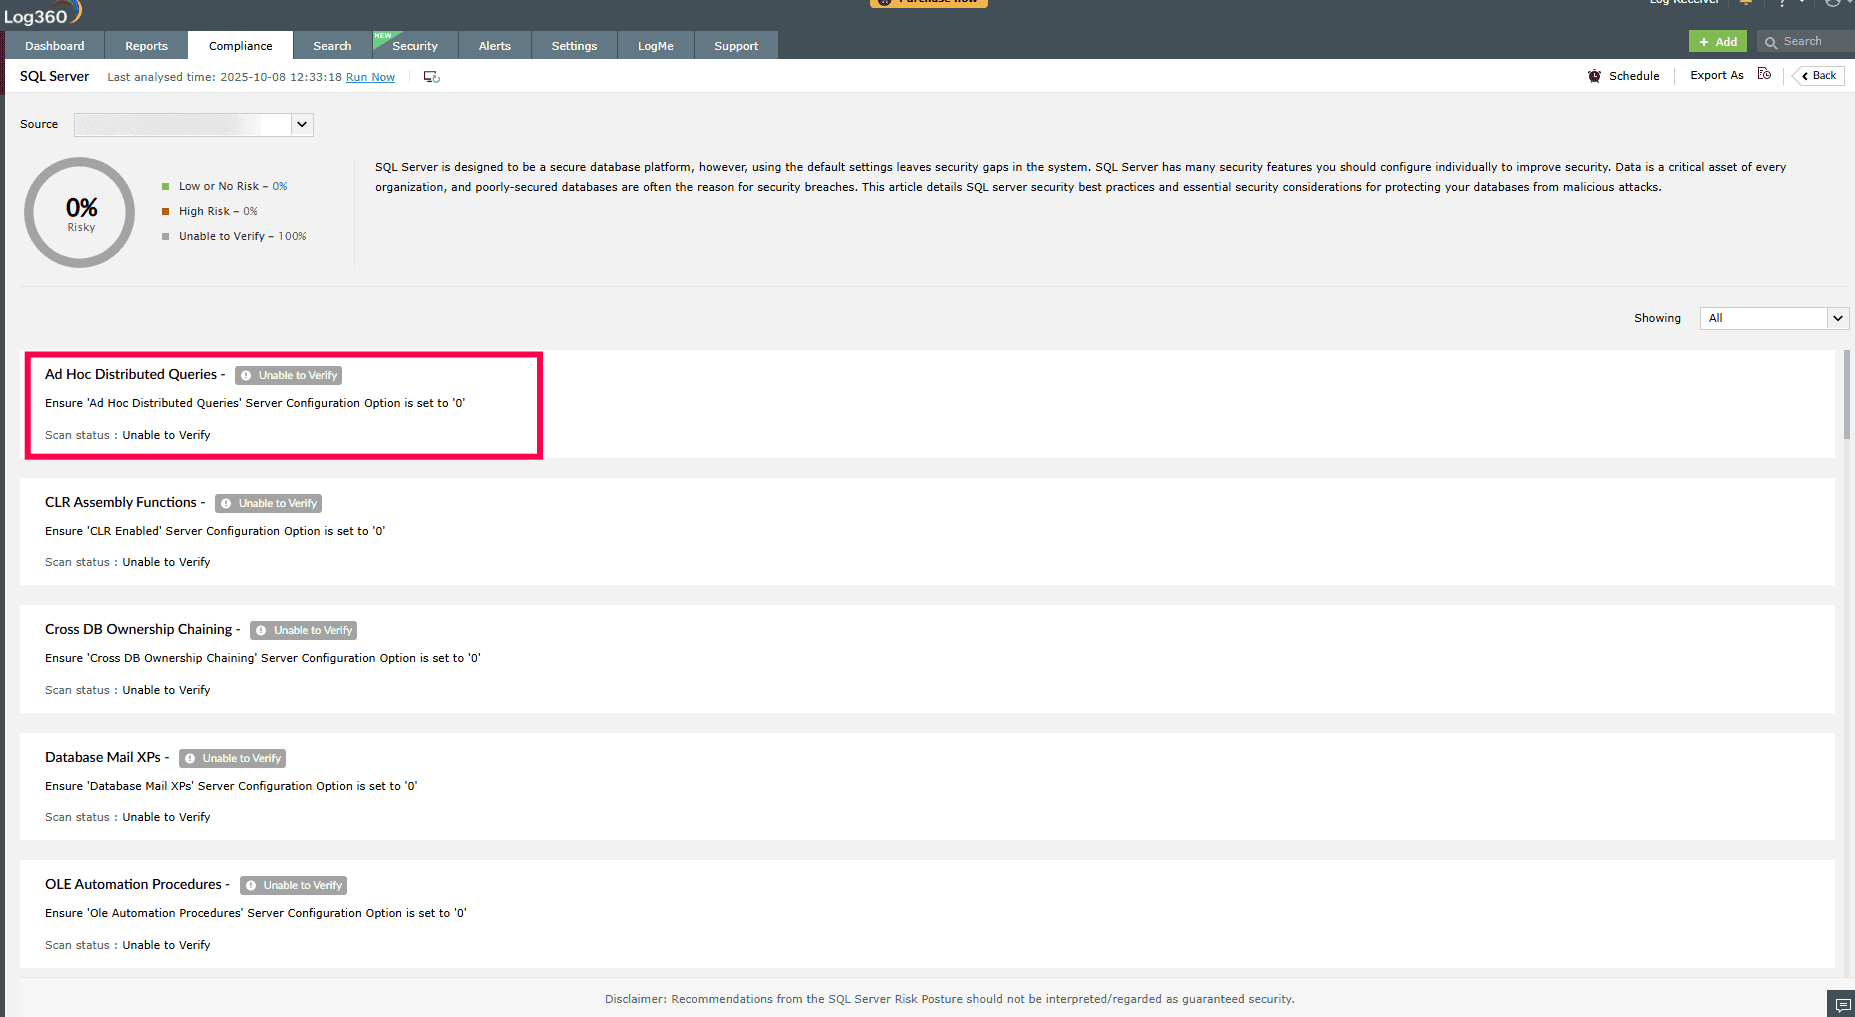Click the Log360 logo
Screen dimensions: 1855x1017
pyautogui.click(x=42, y=12)
